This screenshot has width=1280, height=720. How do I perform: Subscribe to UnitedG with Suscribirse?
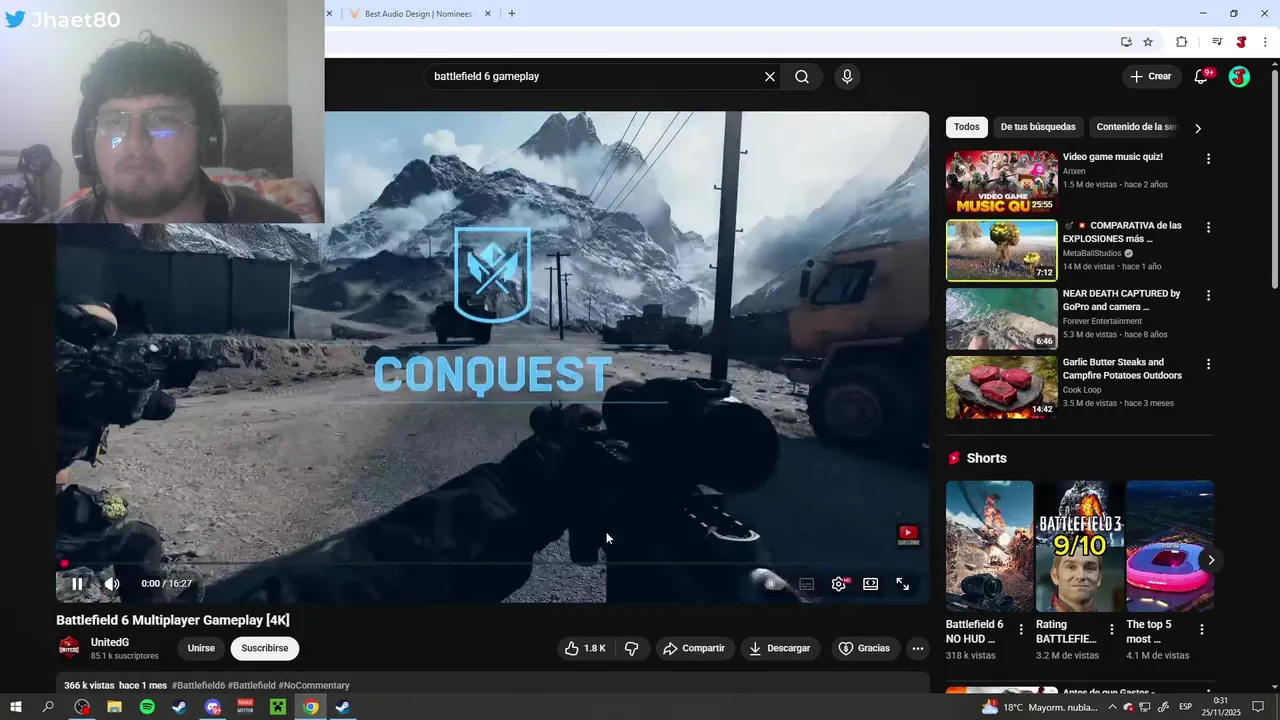[264, 648]
